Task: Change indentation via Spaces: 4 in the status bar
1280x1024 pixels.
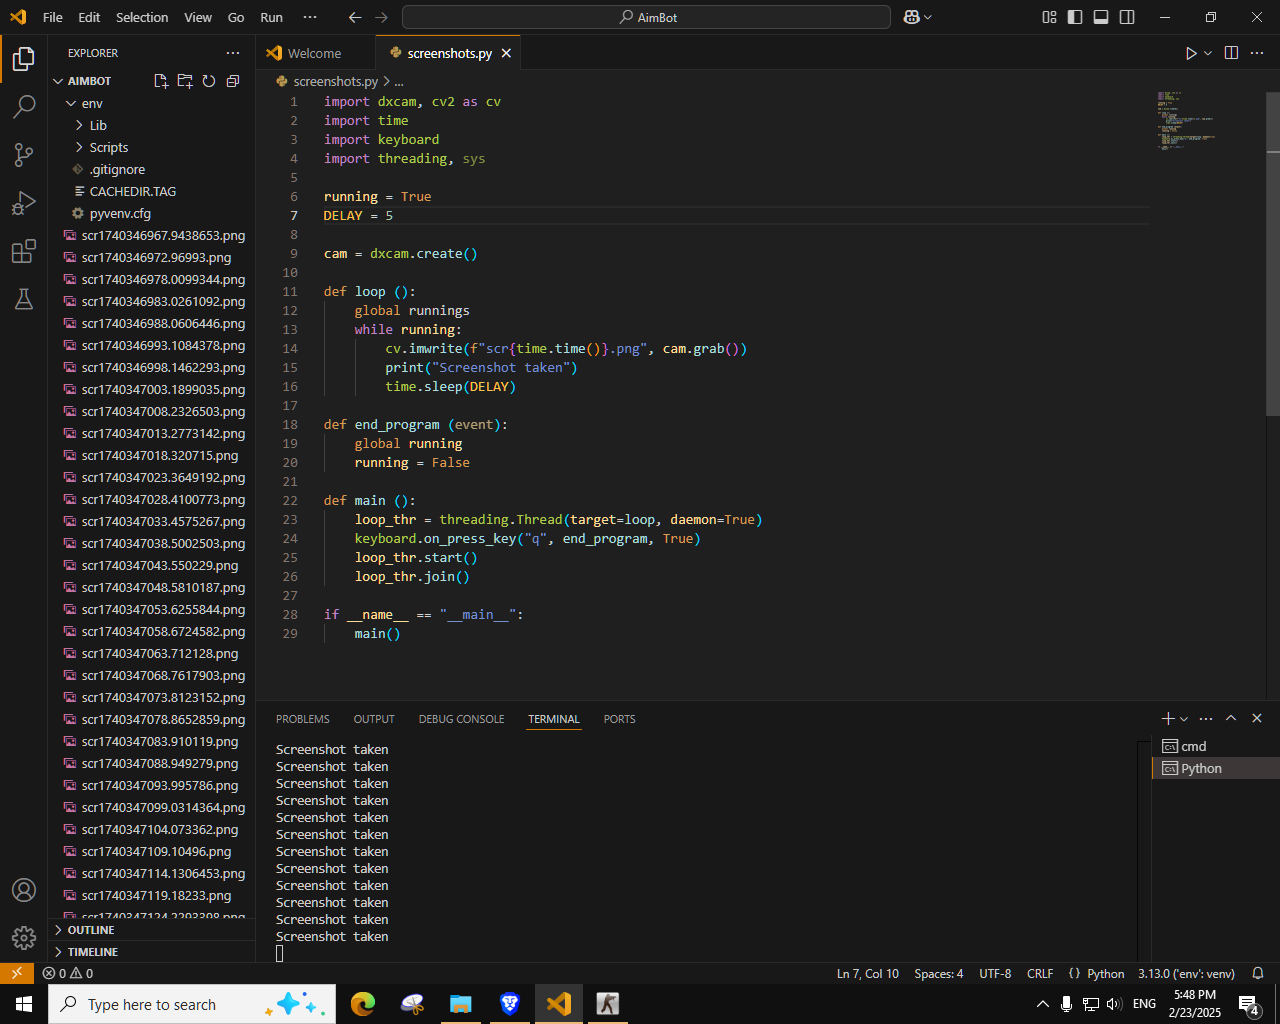Action: [x=939, y=973]
